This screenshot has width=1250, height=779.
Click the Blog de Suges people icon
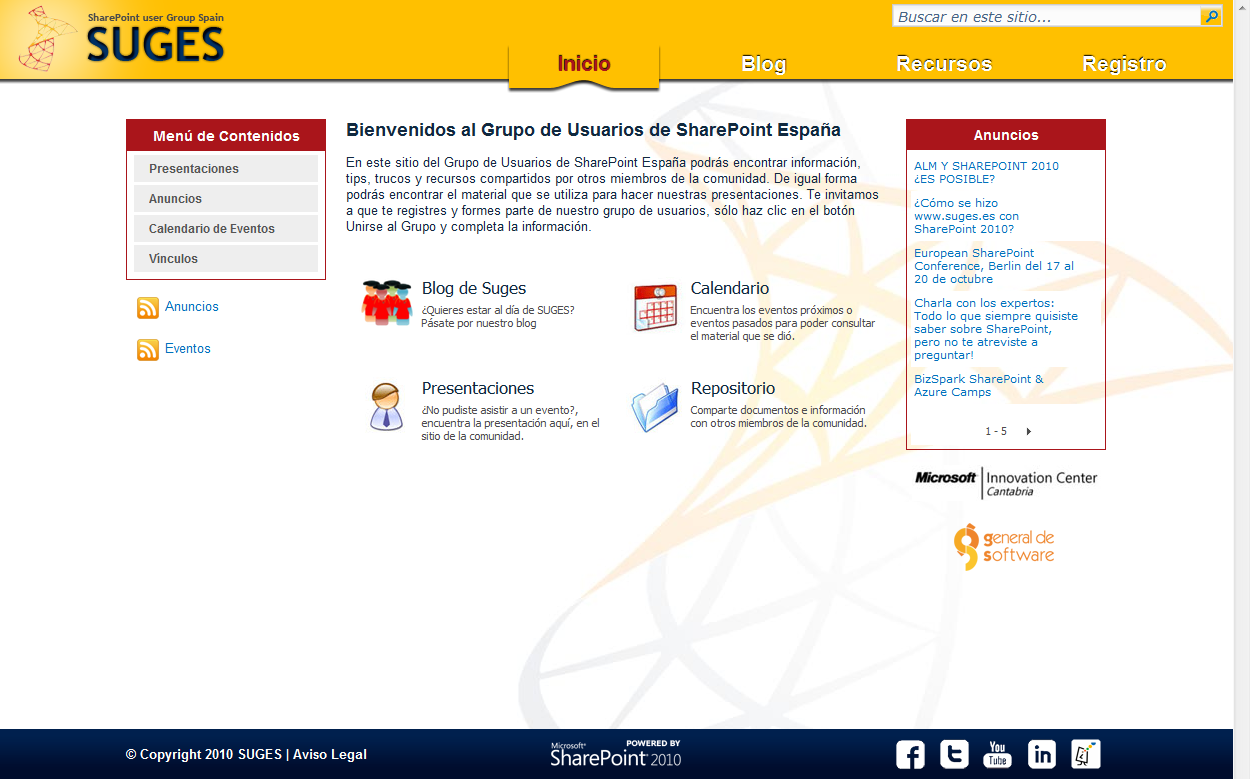pyautogui.click(x=386, y=303)
